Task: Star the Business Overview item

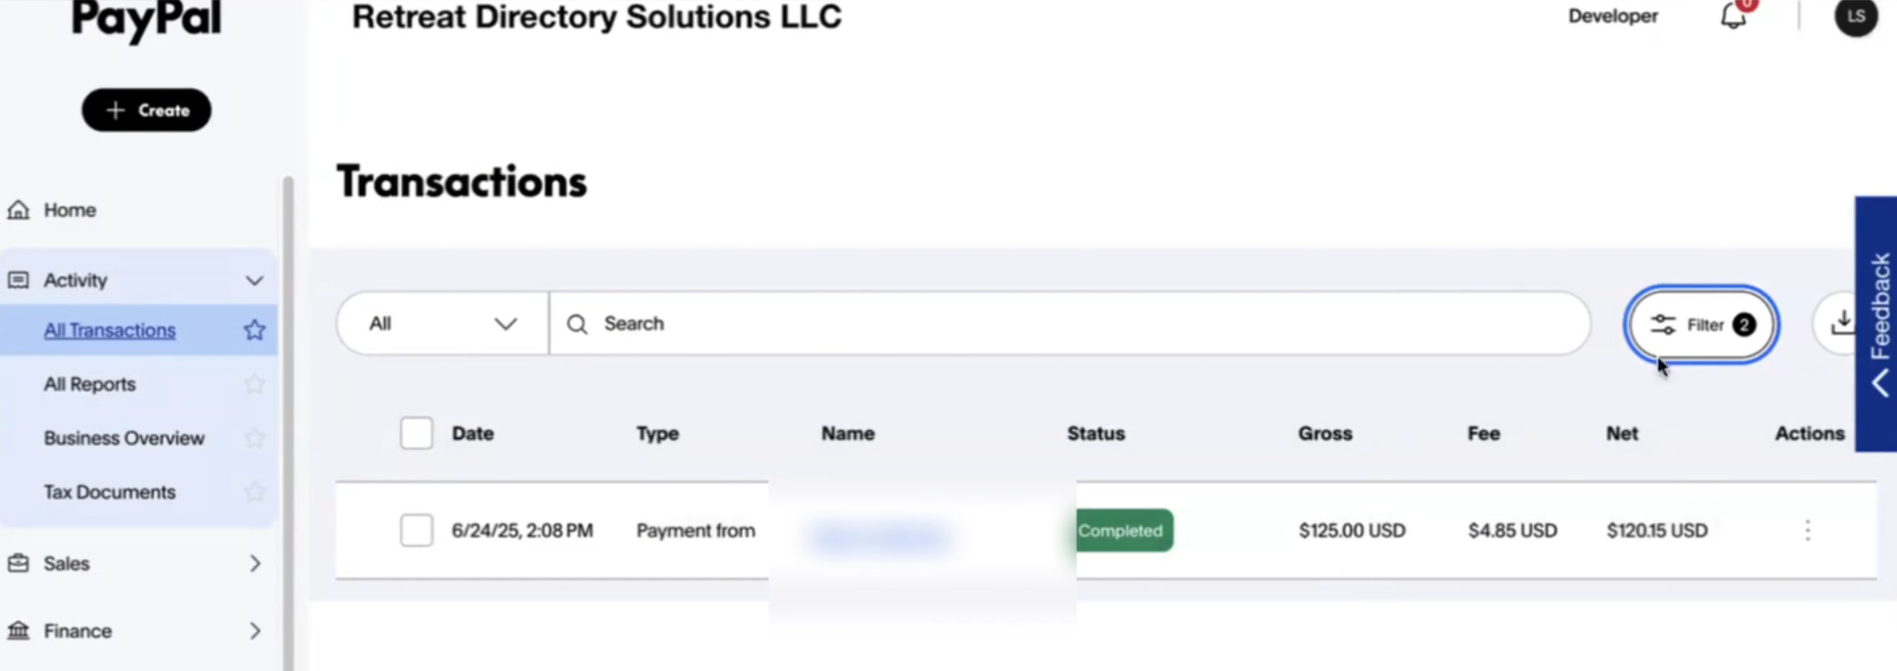Action: [254, 438]
